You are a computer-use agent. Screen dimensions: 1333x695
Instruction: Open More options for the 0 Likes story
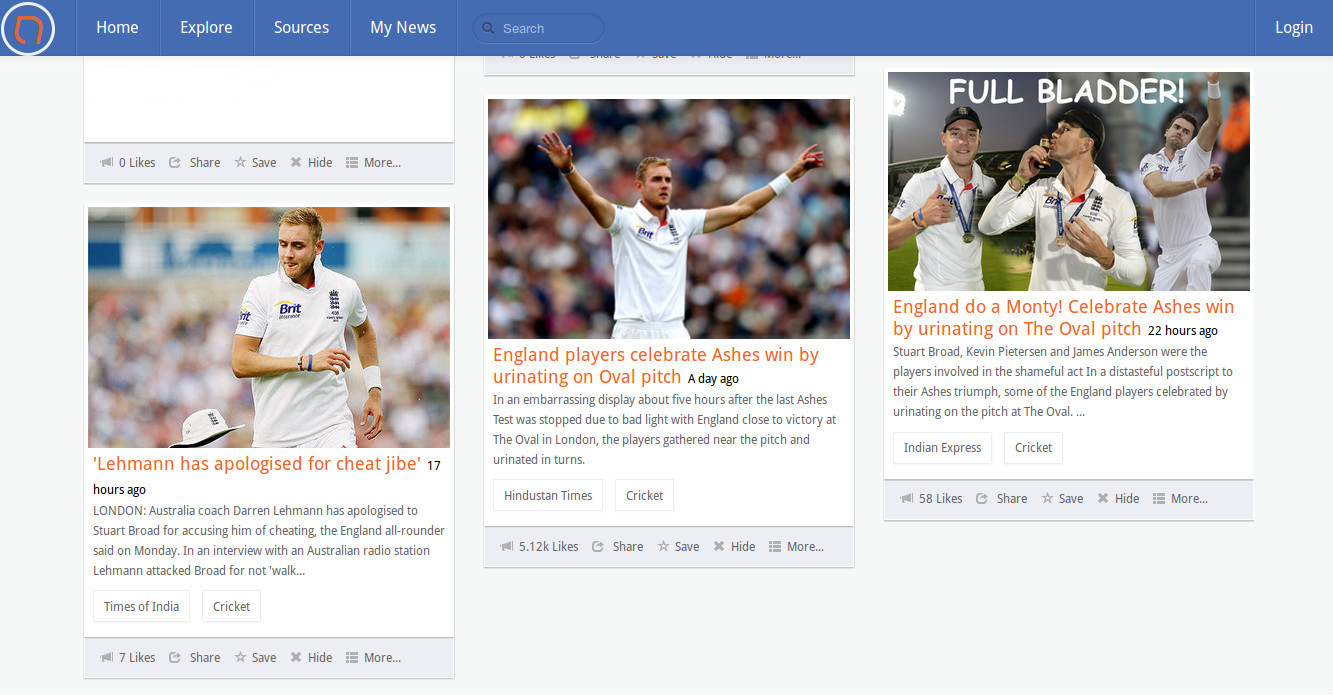coord(373,163)
